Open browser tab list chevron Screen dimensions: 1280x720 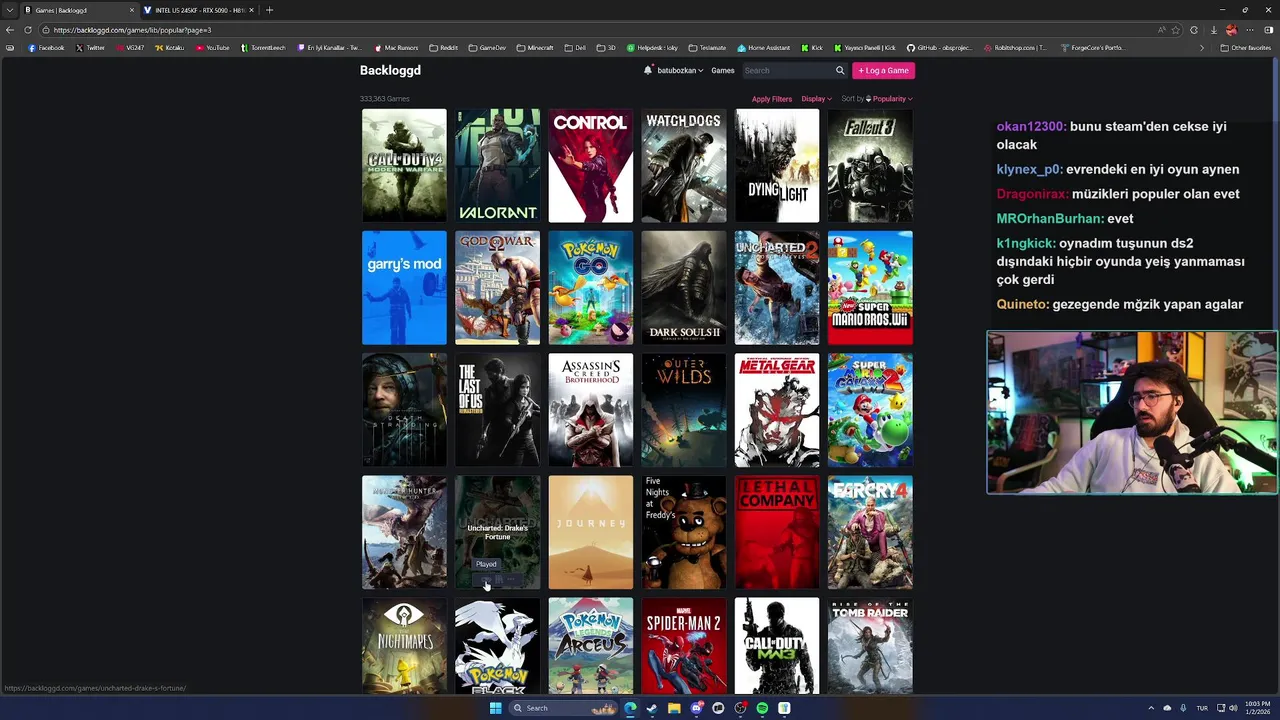[9, 10]
